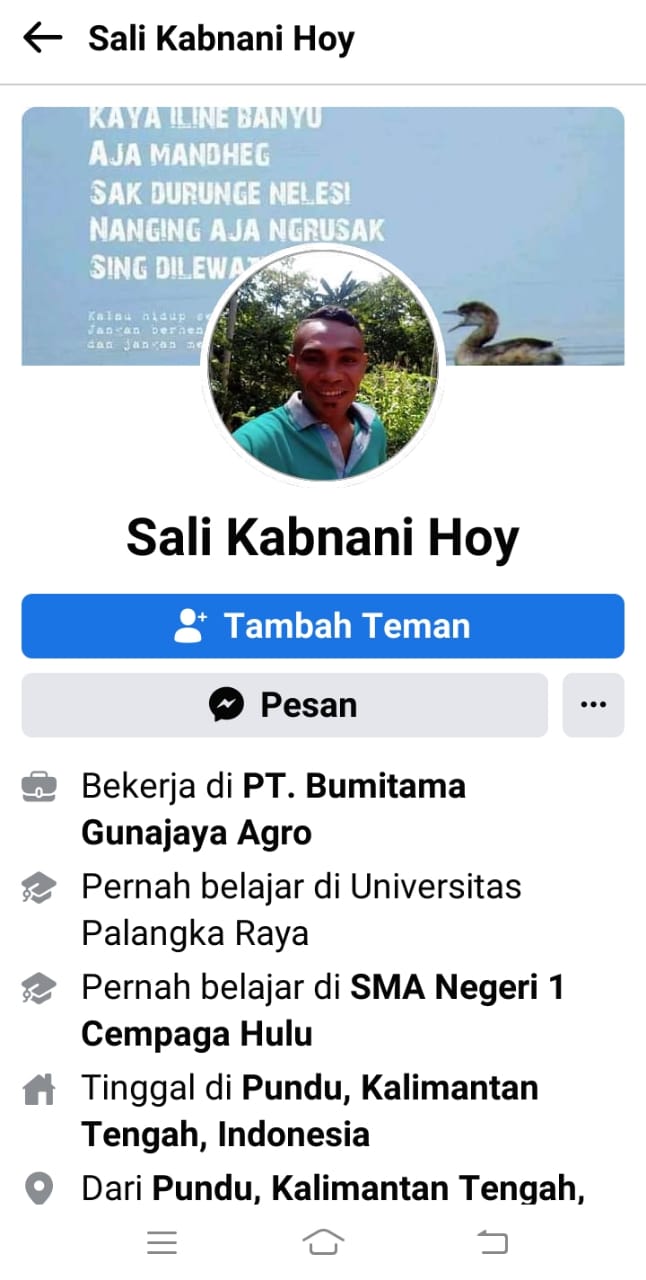Tap the briefcase work icon
This screenshot has height=1280, width=646.
pos(39,787)
